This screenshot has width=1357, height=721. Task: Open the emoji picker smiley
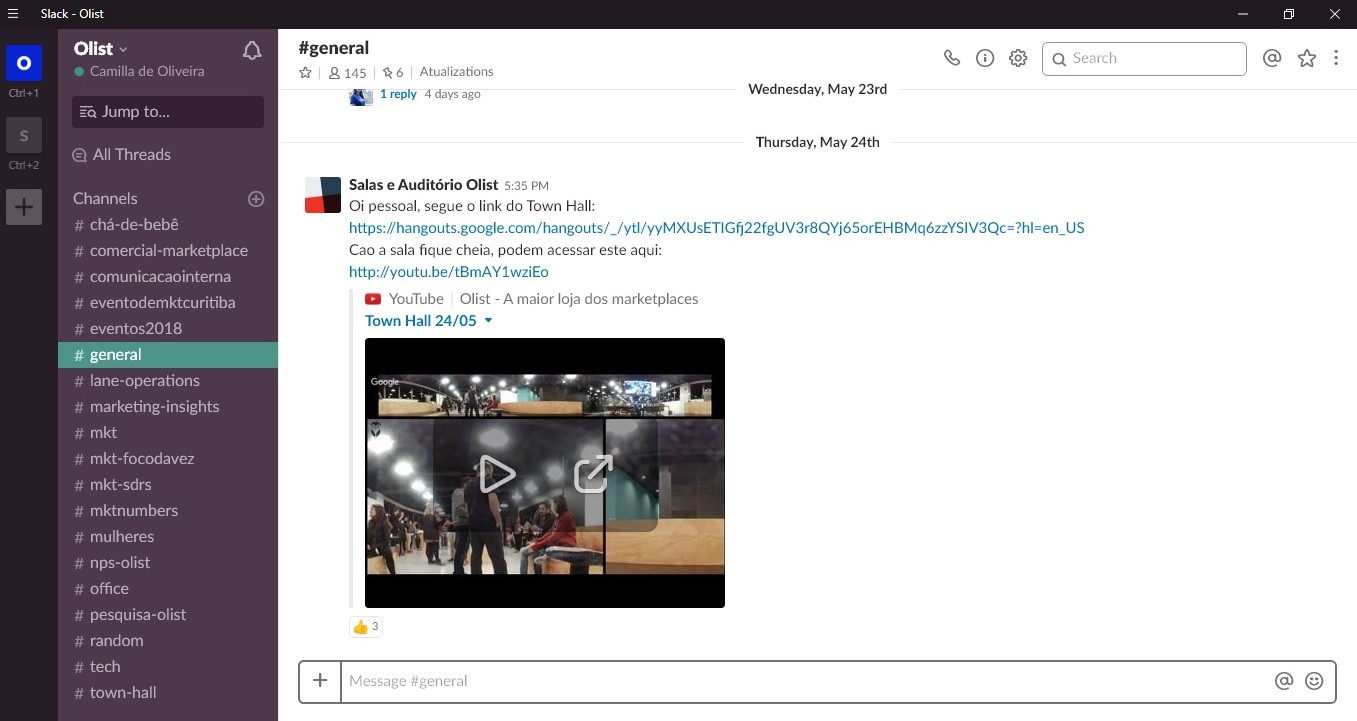pos(1314,681)
